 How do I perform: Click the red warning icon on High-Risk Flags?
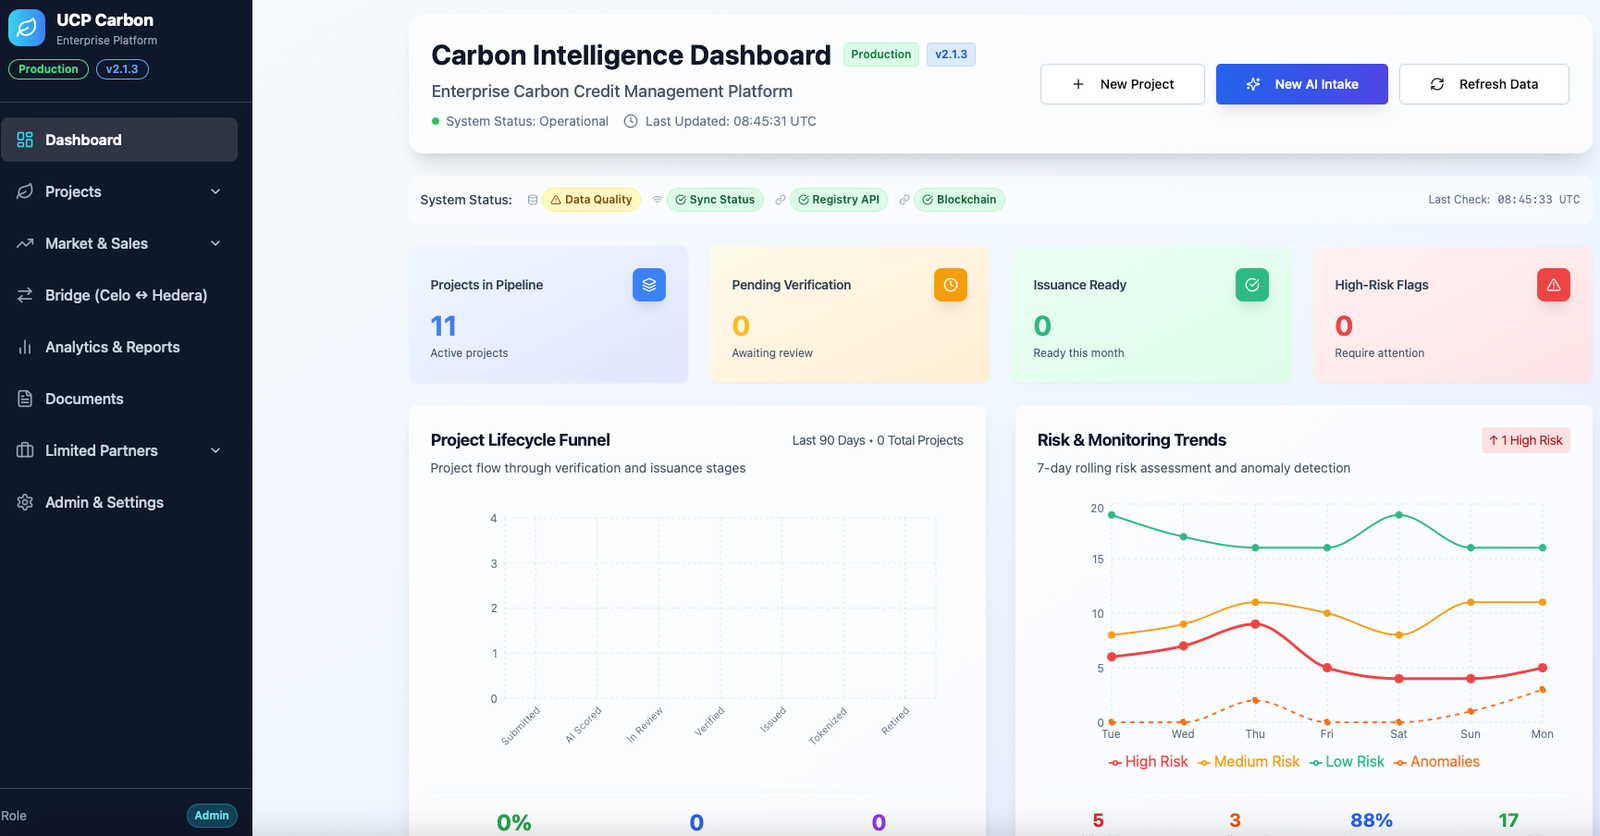[1553, 285]
